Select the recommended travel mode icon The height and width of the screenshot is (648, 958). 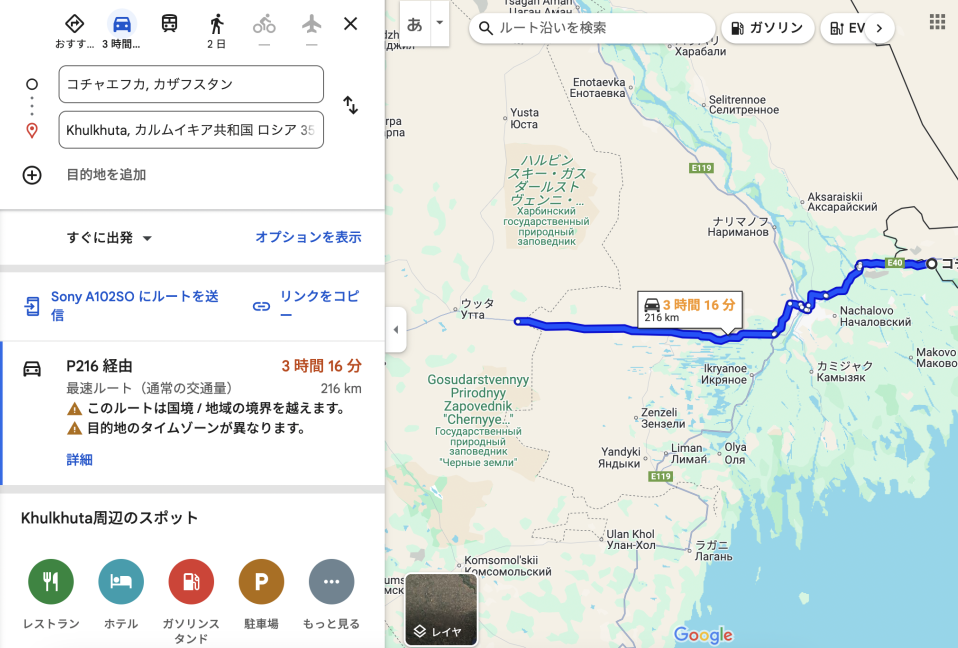pyautogui.click(x=75, y=24)
